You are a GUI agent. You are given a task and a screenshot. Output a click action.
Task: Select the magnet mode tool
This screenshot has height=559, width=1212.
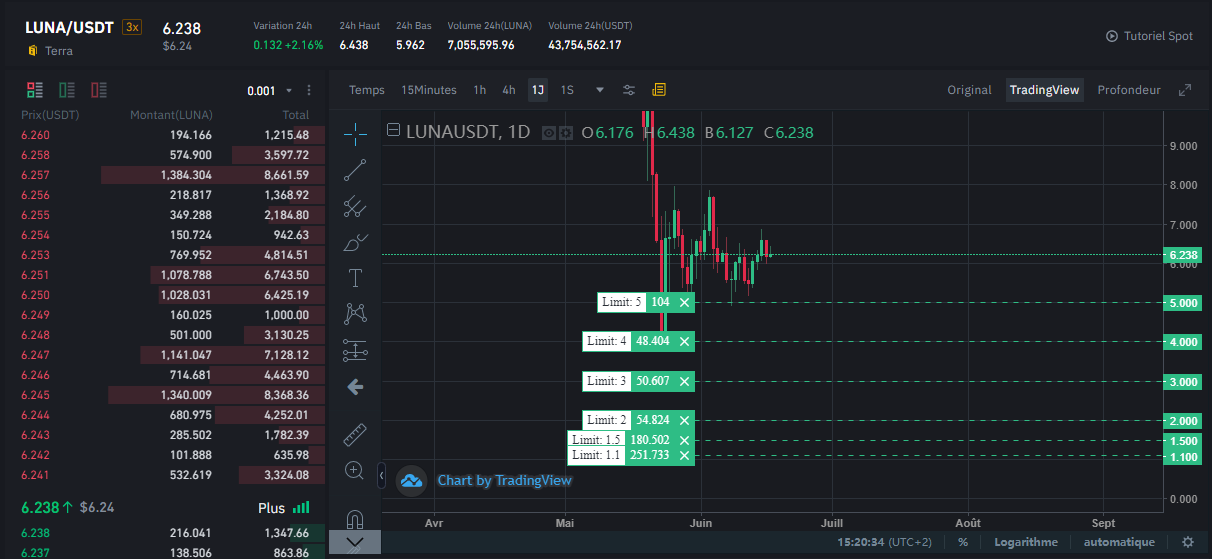355,518
